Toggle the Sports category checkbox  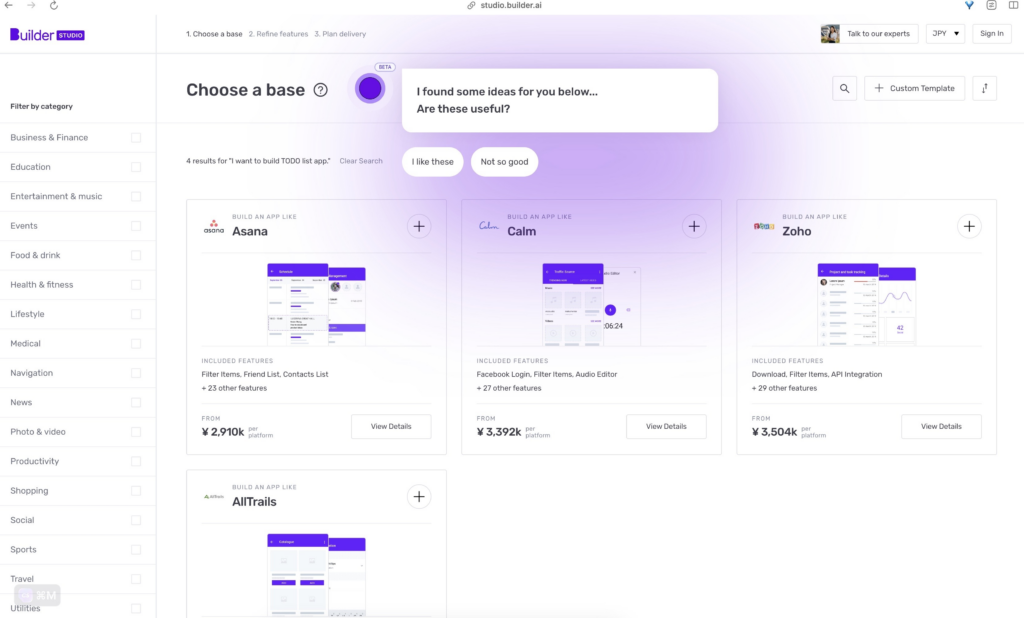pos(136,549)
